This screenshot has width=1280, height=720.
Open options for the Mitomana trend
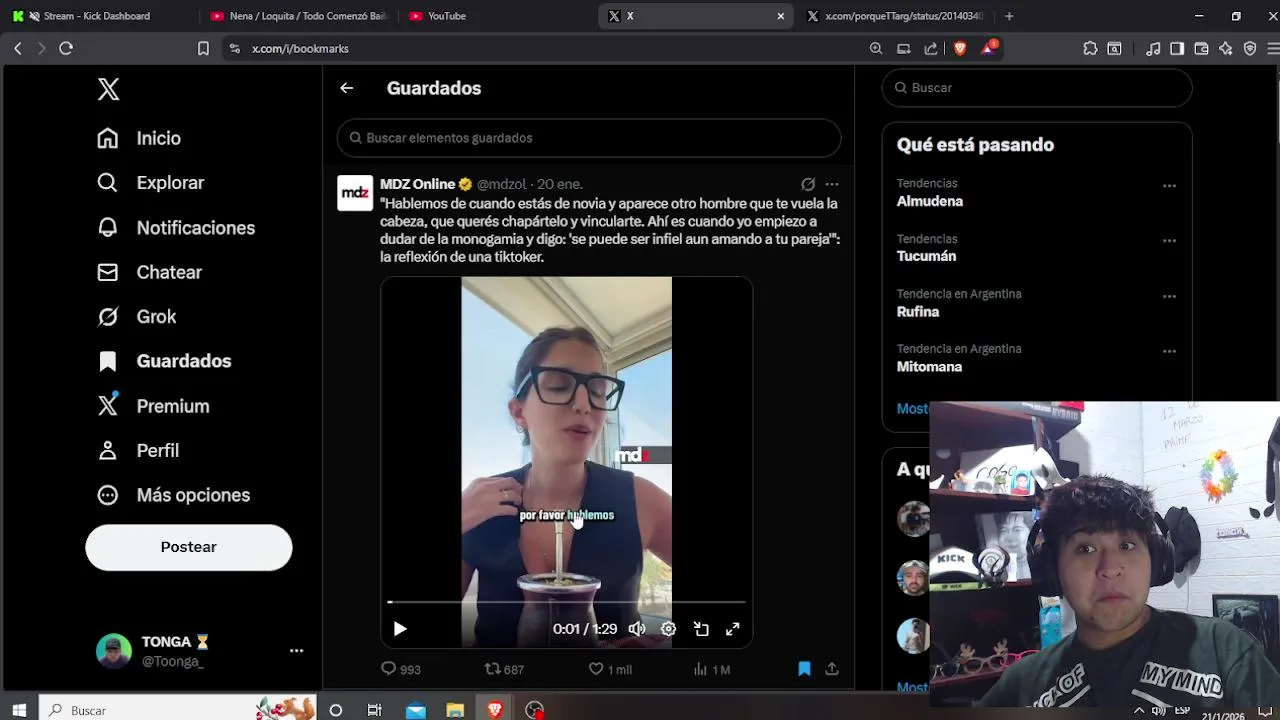pos(1169,352)
